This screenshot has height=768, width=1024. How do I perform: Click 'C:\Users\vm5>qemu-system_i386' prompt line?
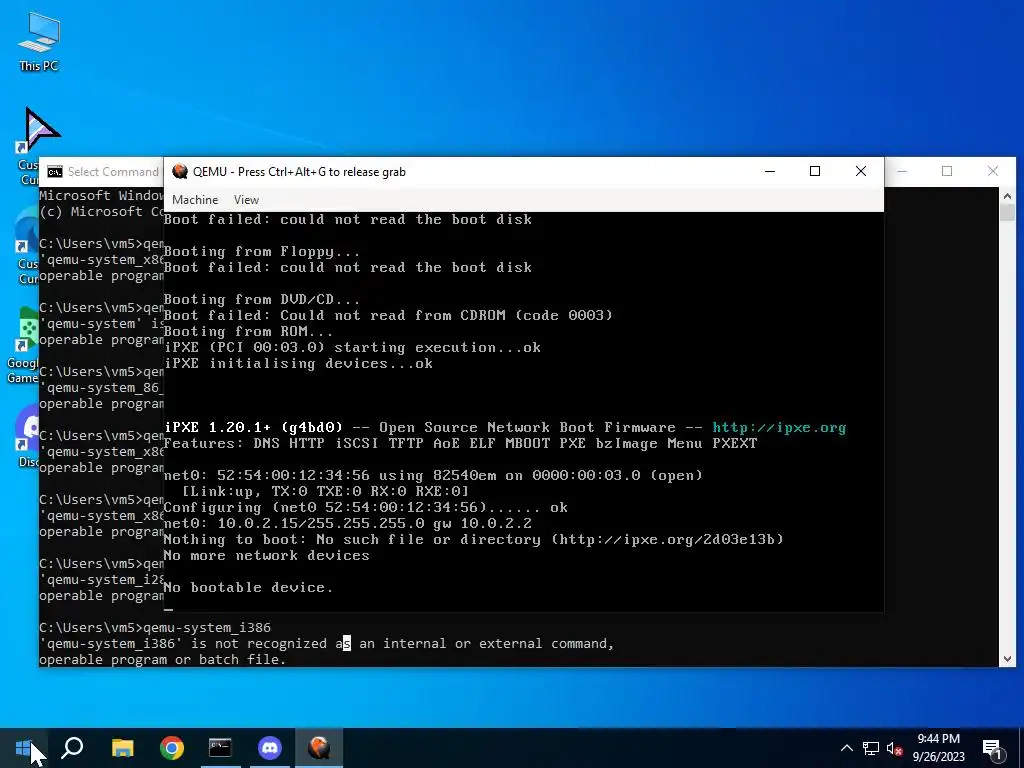click(x=155, y=628)
